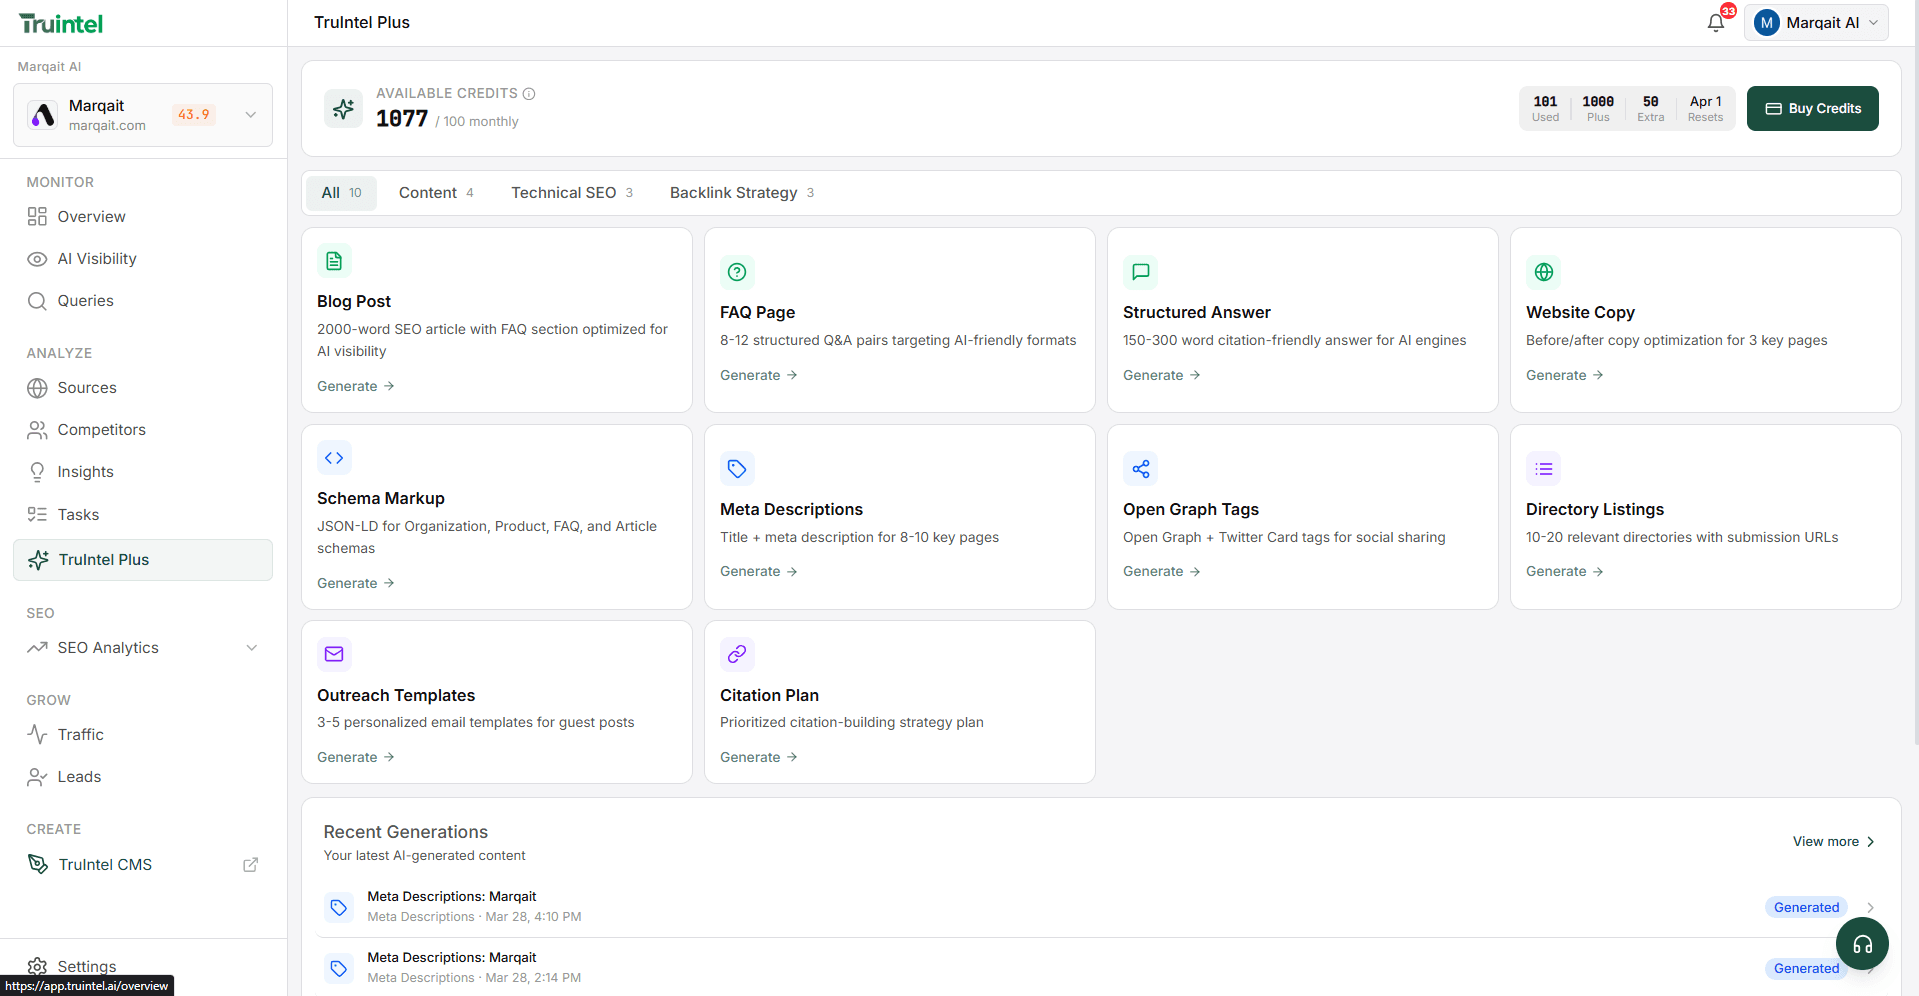Expand the SEO Analytics submenu
The height and width of the screenshot is (996, 1919).
pos(251,648)
